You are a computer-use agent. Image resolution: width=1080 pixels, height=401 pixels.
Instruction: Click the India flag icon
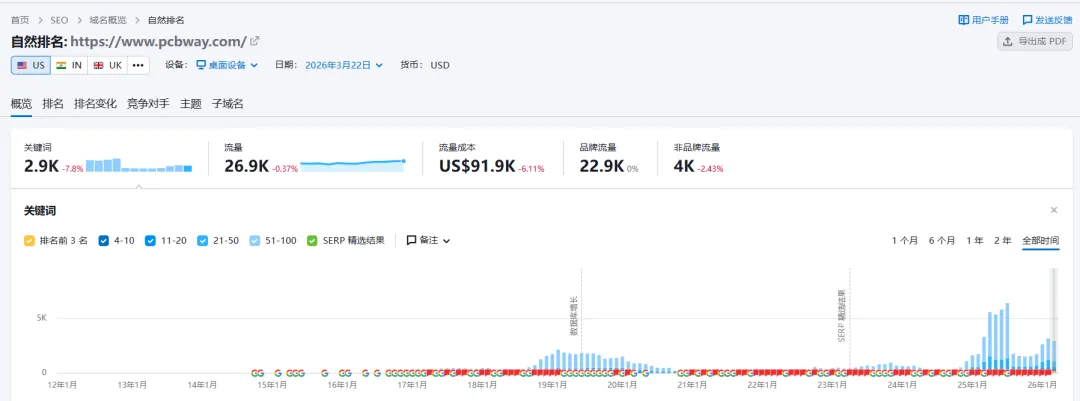(x=61, y=65)
